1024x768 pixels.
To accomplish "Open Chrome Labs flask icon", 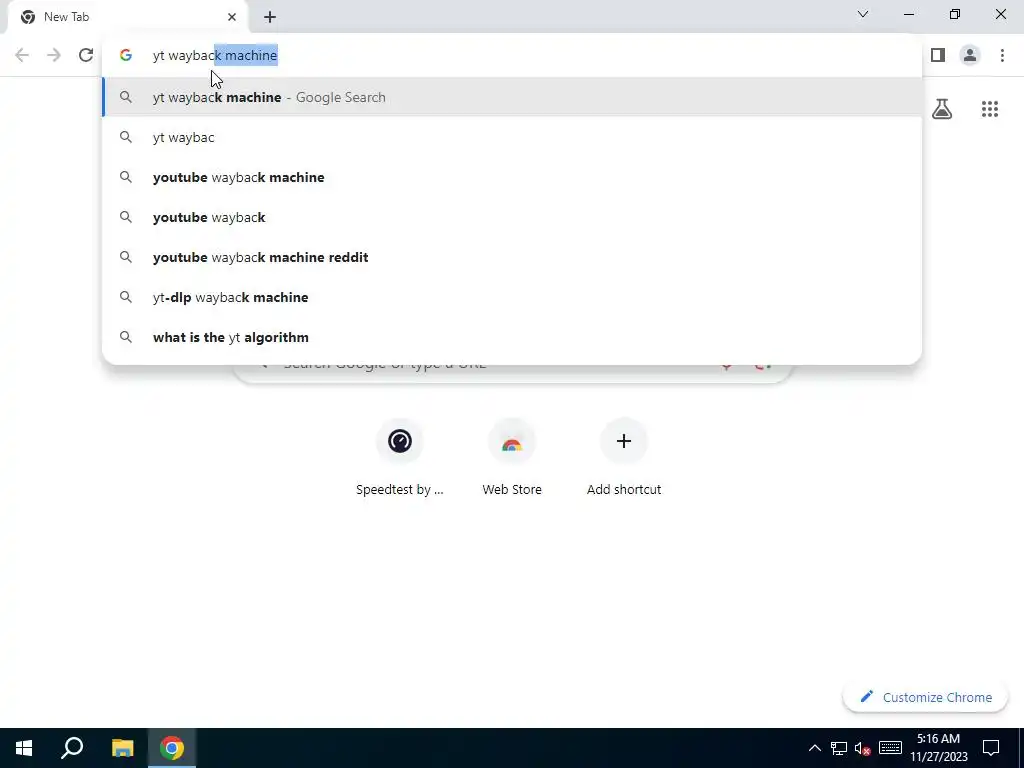I will tap(942, 109).
